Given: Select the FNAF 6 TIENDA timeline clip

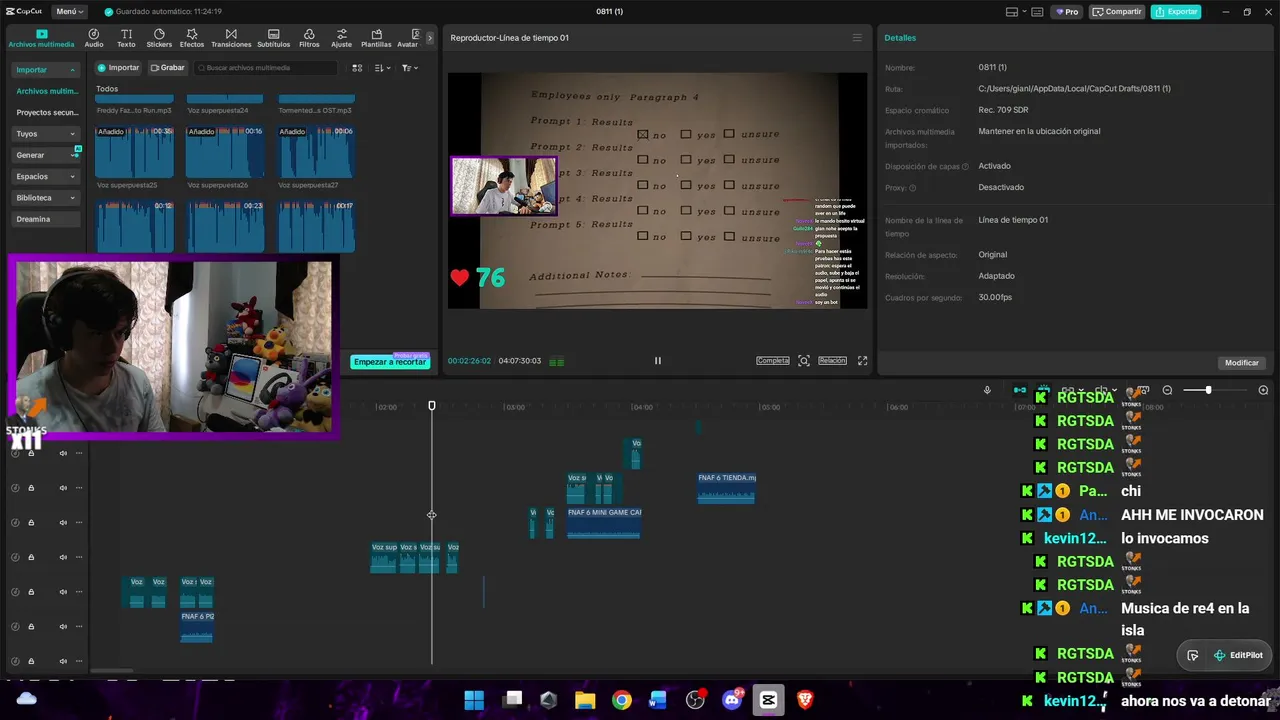Looking at the screenshot, I should point(726,488).
